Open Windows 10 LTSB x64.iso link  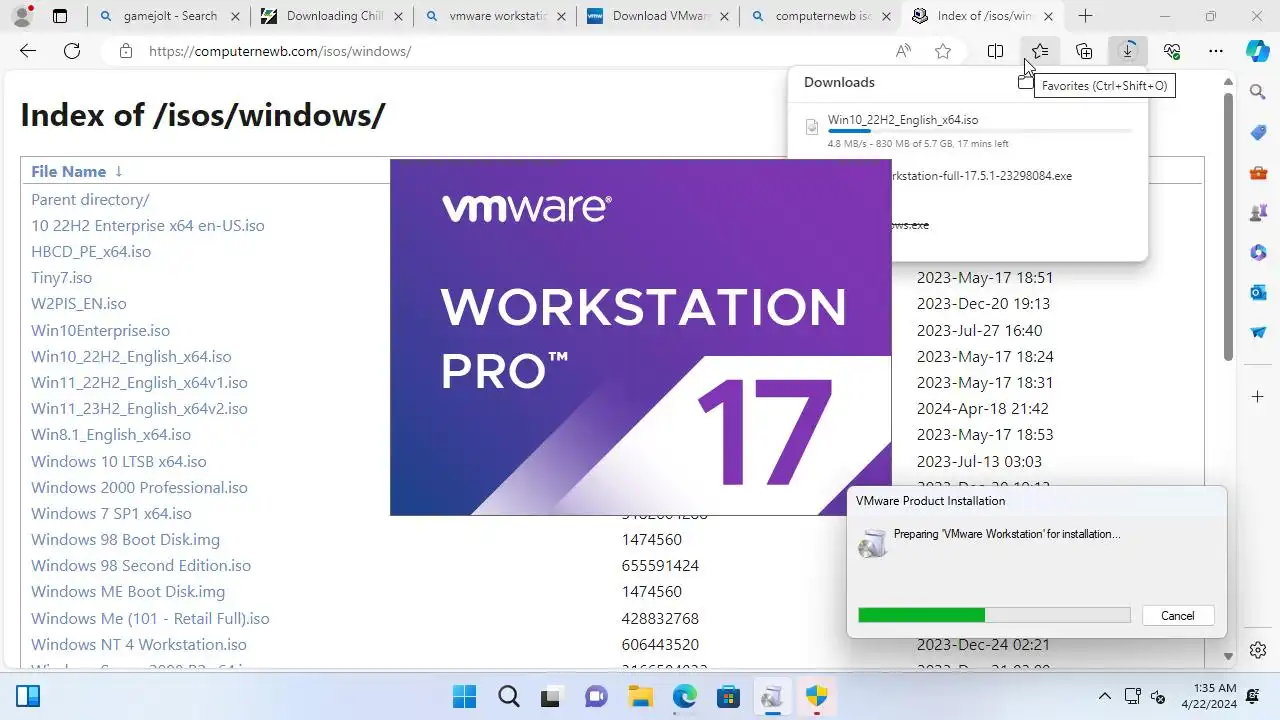pyautogui.click(x=119, y=461)
